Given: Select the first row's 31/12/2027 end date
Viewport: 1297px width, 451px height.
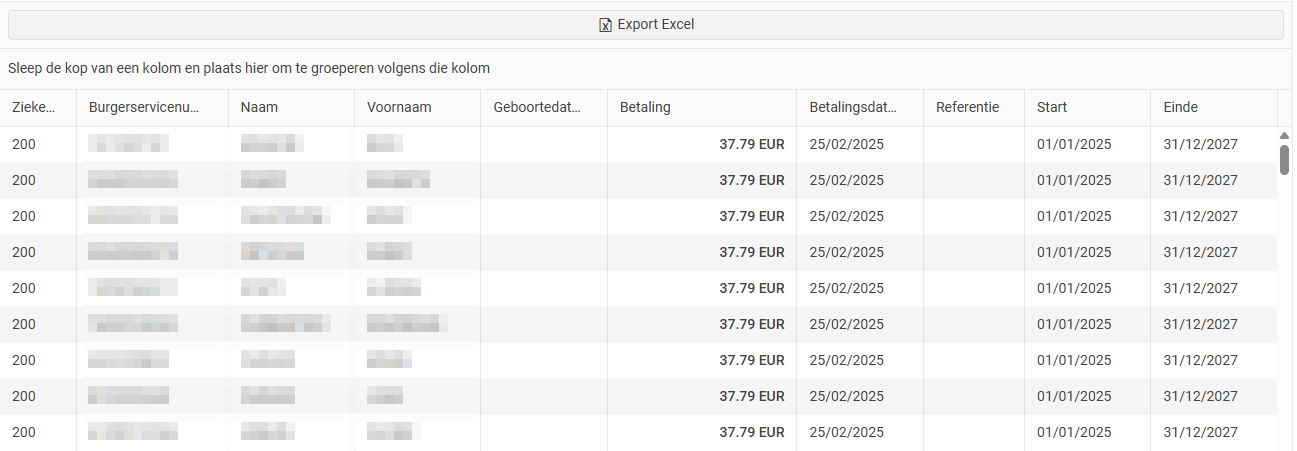Looking at the screenshot, I should point(1200,144).
